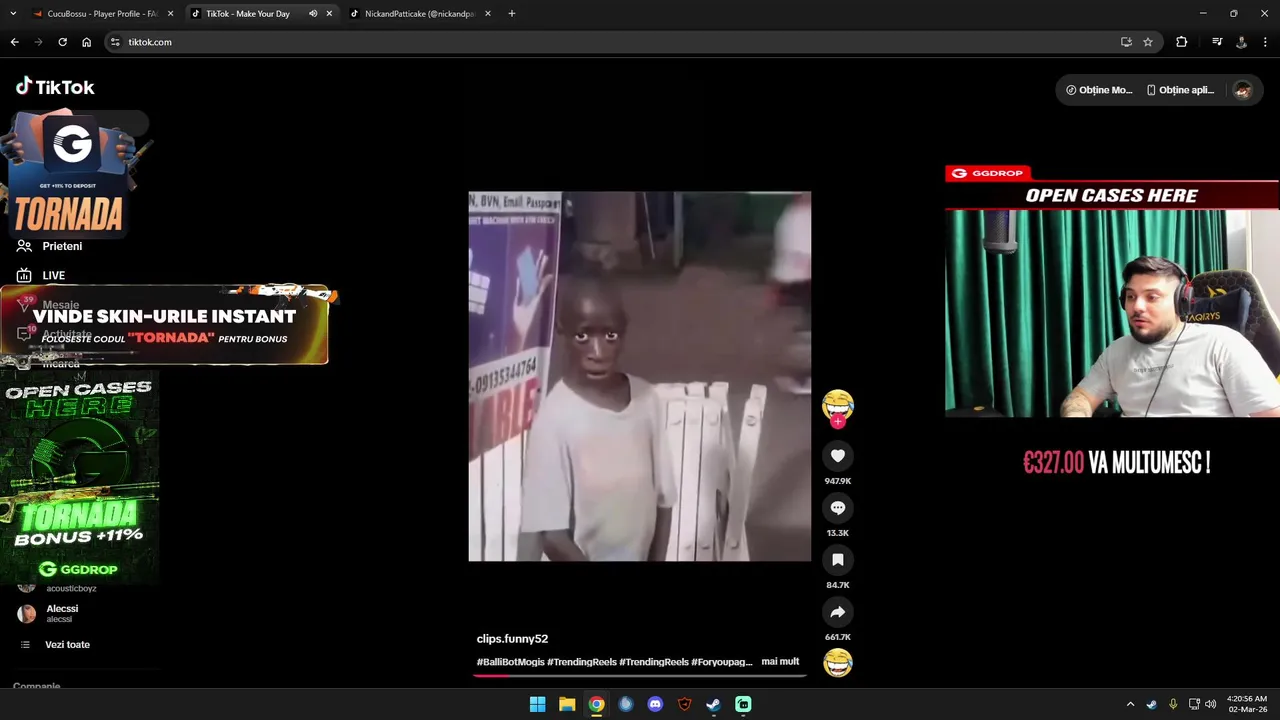This screenshot has height=720, width=1280.
Task: Open a new browser tab
Action: pos(512,14)
